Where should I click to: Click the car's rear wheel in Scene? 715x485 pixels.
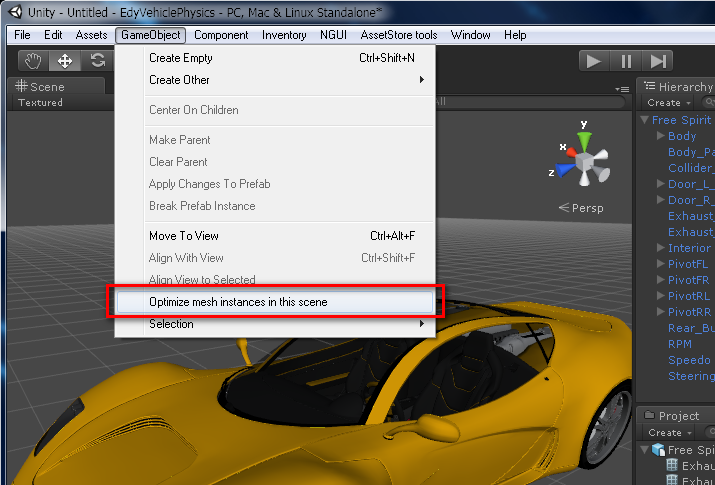[606, 427]
